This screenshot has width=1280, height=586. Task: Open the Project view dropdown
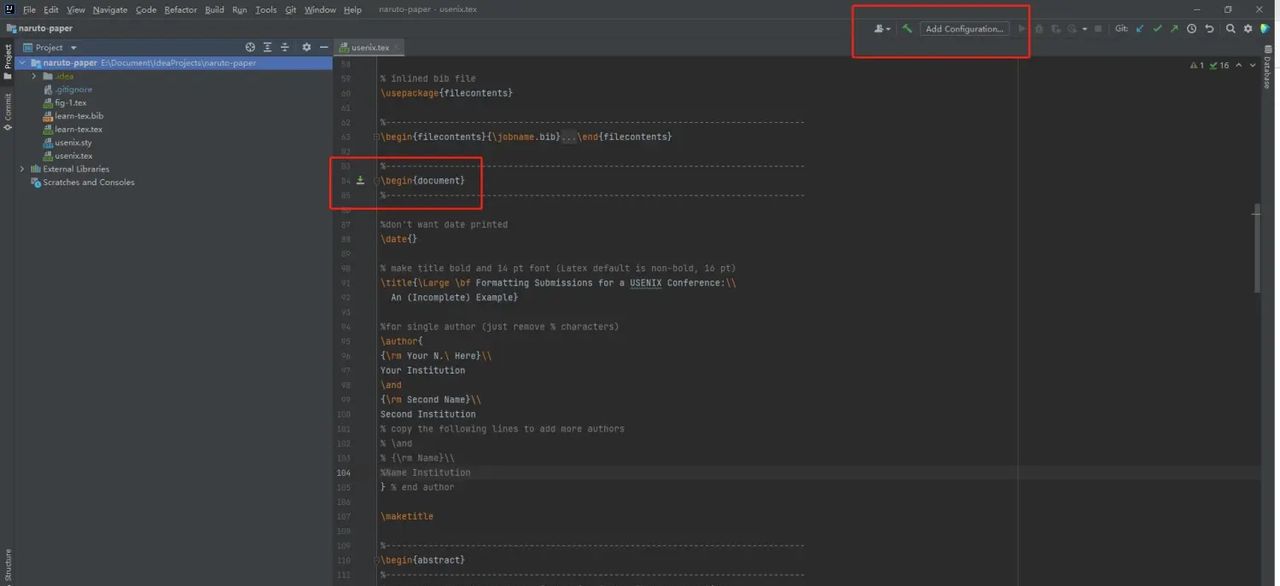click(x=58, y=46)
